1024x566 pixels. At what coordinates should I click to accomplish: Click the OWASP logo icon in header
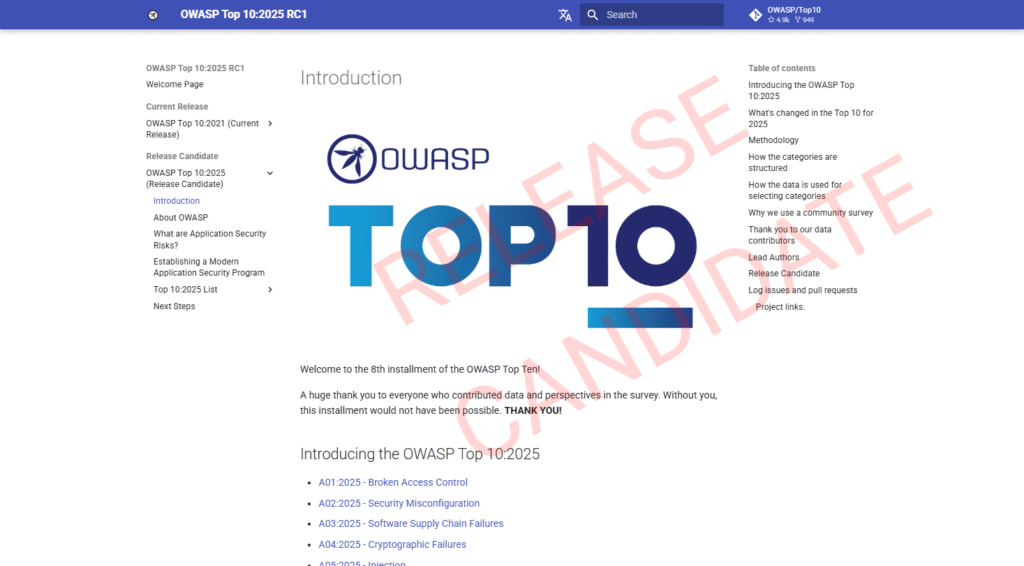153,15
